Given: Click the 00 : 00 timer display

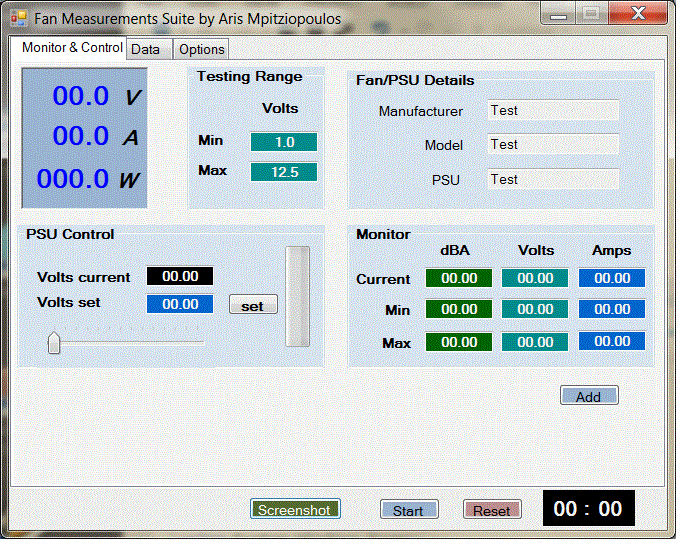Looking at the screenshot, I should 588,508.
